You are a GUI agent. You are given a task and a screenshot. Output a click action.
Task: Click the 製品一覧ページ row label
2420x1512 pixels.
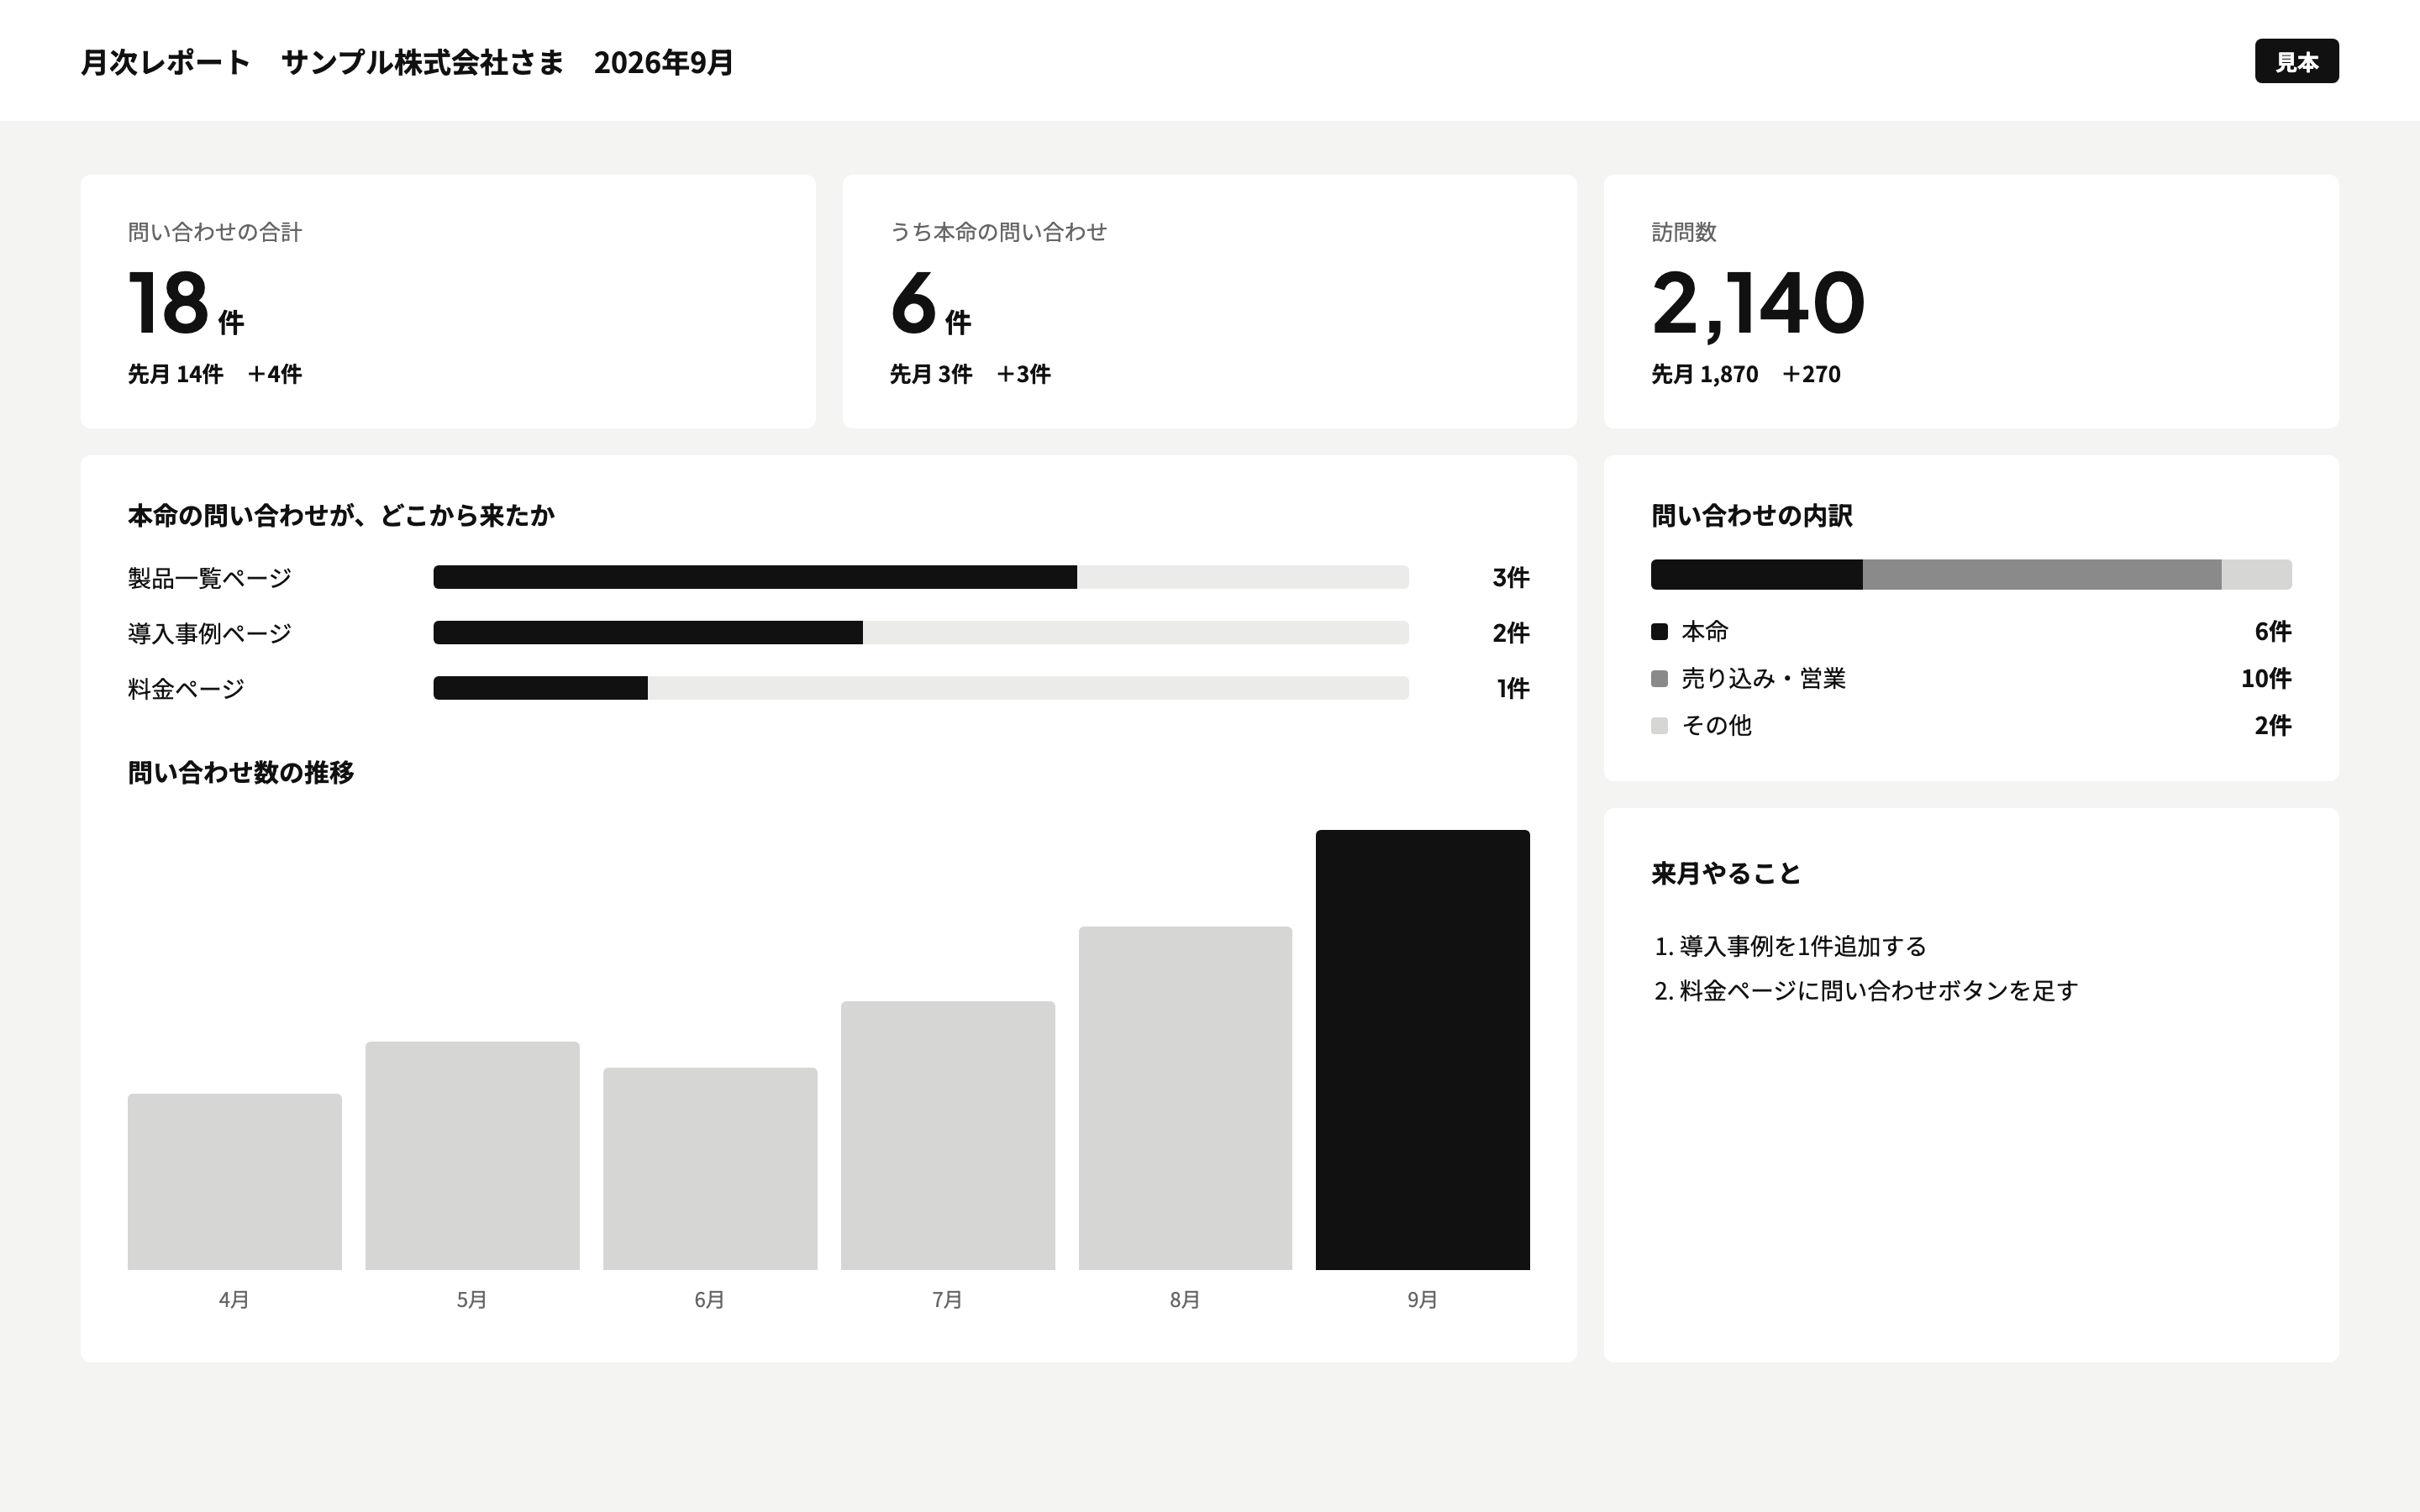209,578
